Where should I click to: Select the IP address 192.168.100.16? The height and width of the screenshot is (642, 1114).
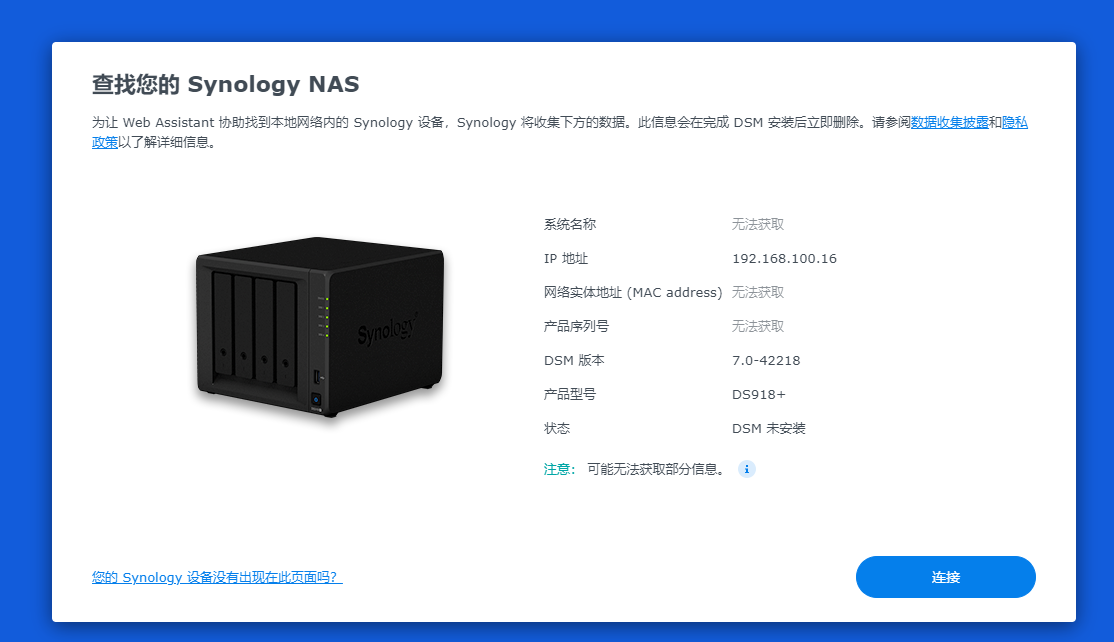click(784, 259)
